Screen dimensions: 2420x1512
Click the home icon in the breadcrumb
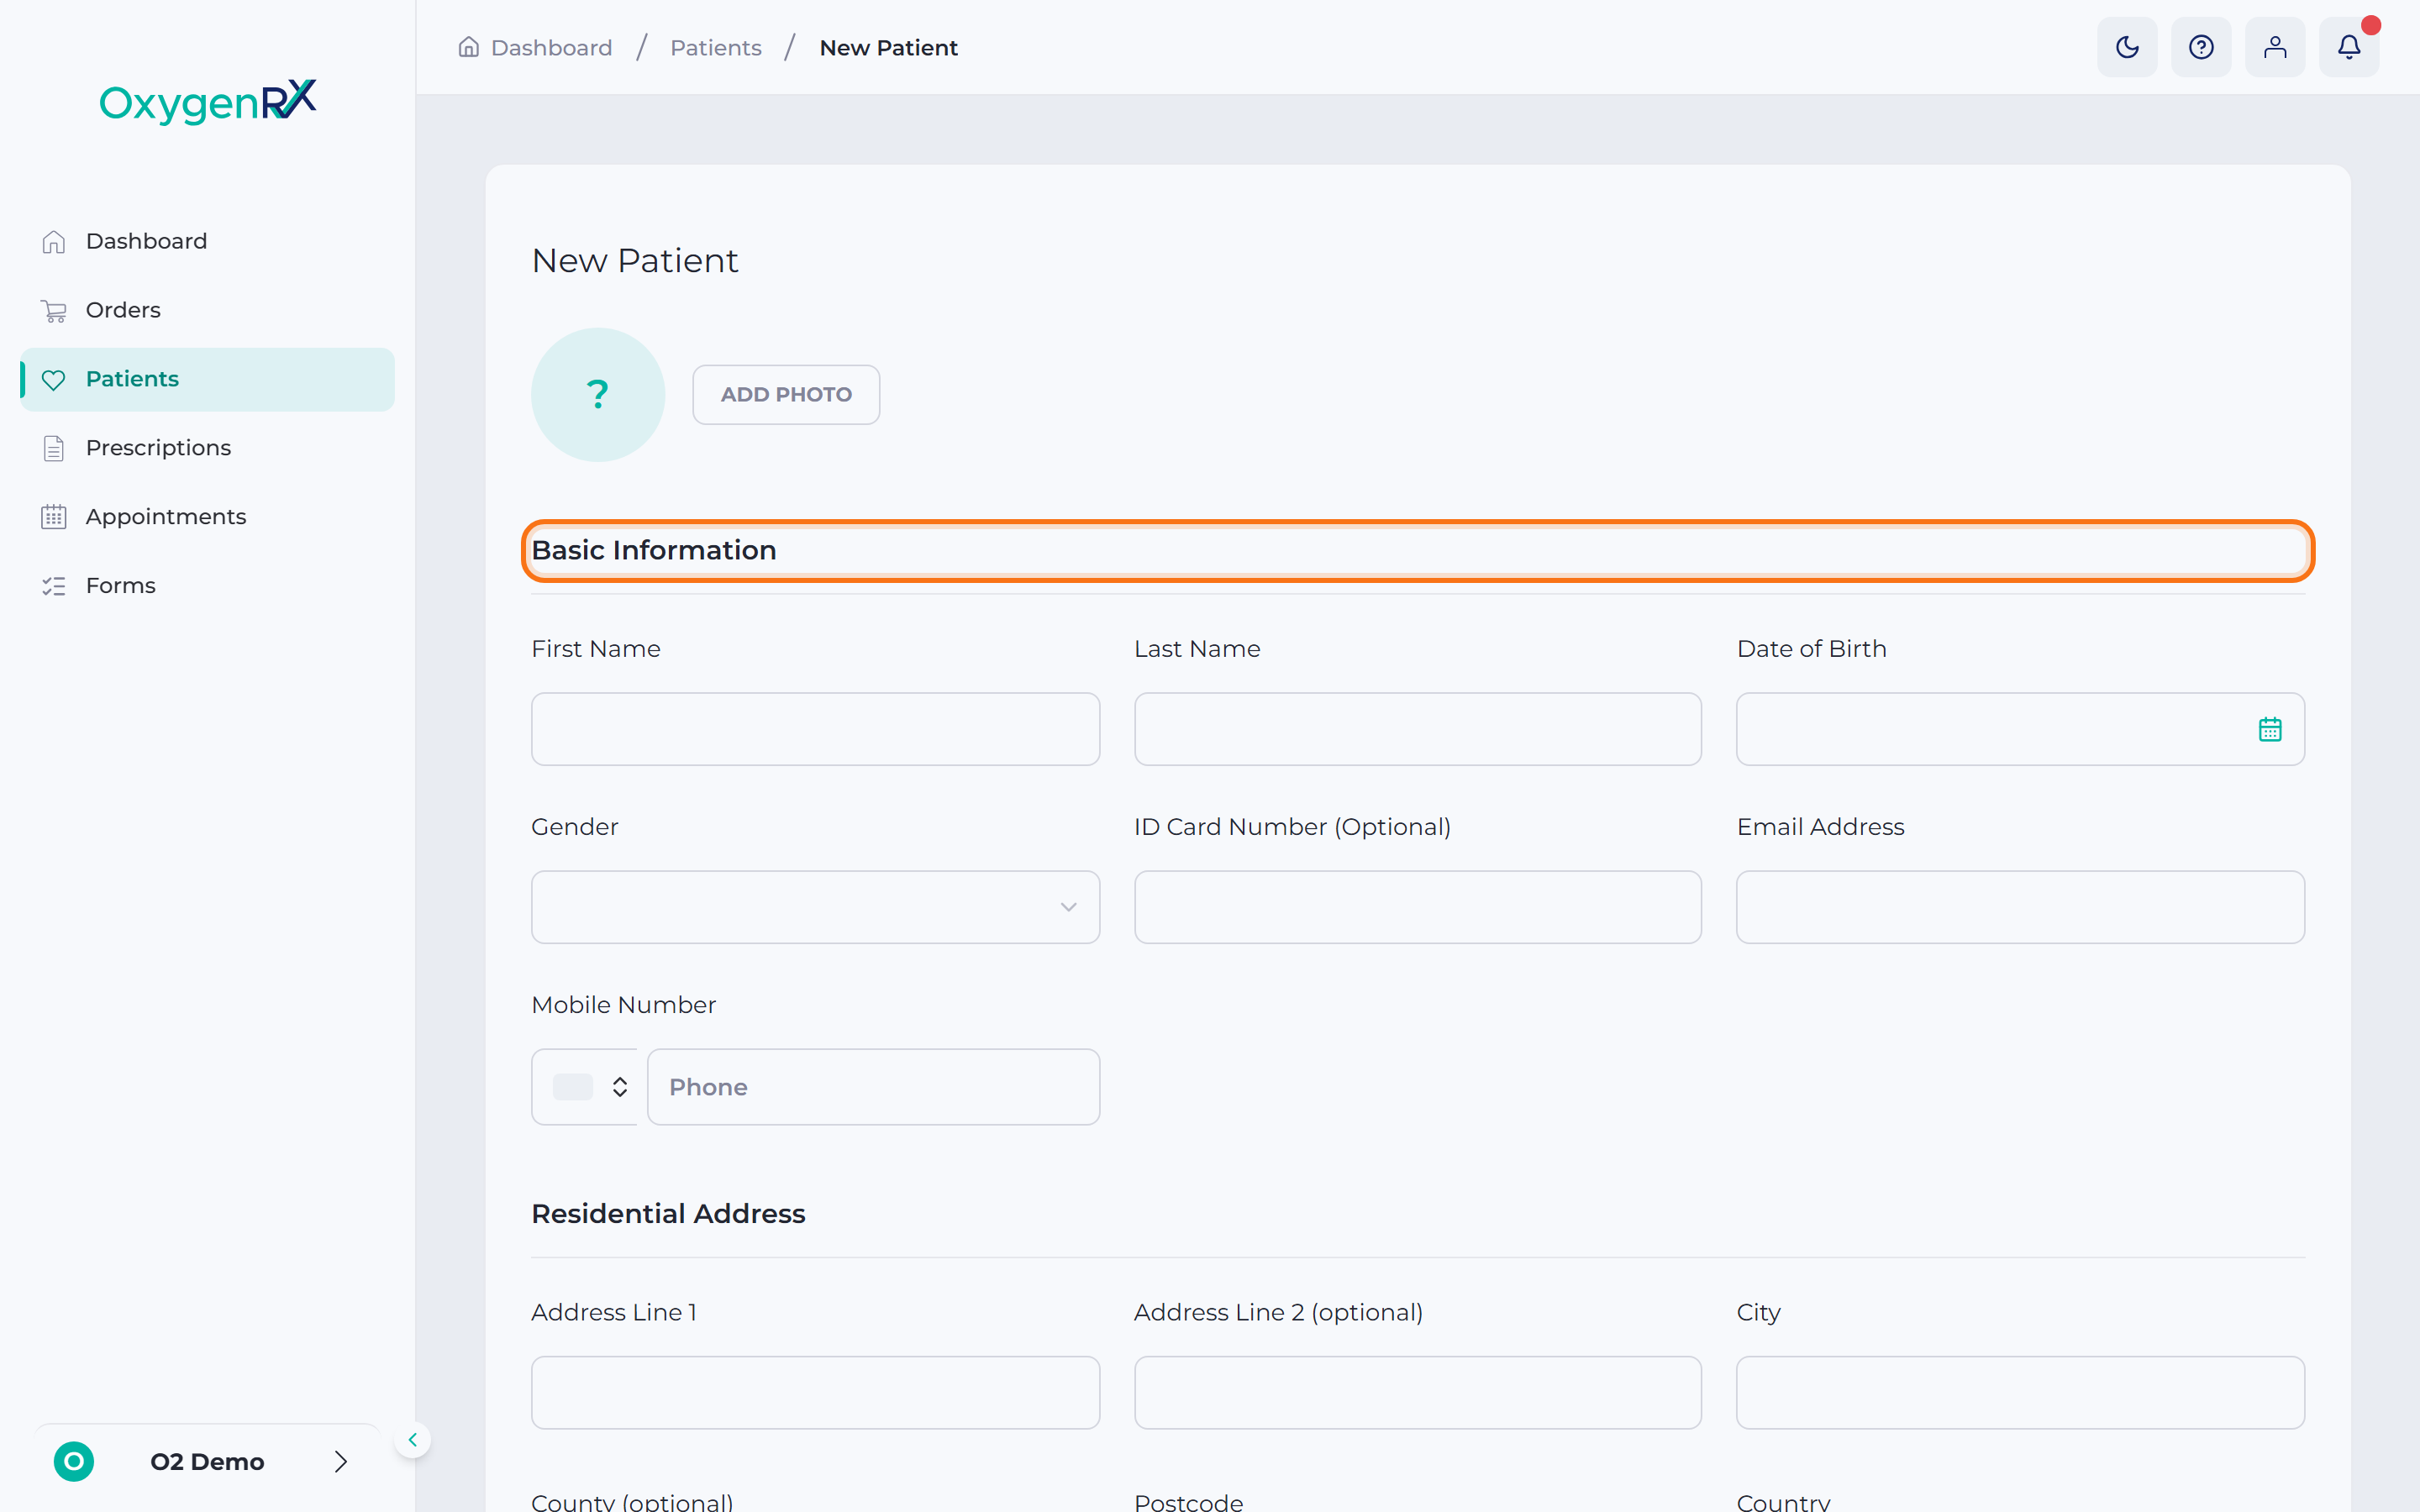pyautogui.click(x=468, y=47)
